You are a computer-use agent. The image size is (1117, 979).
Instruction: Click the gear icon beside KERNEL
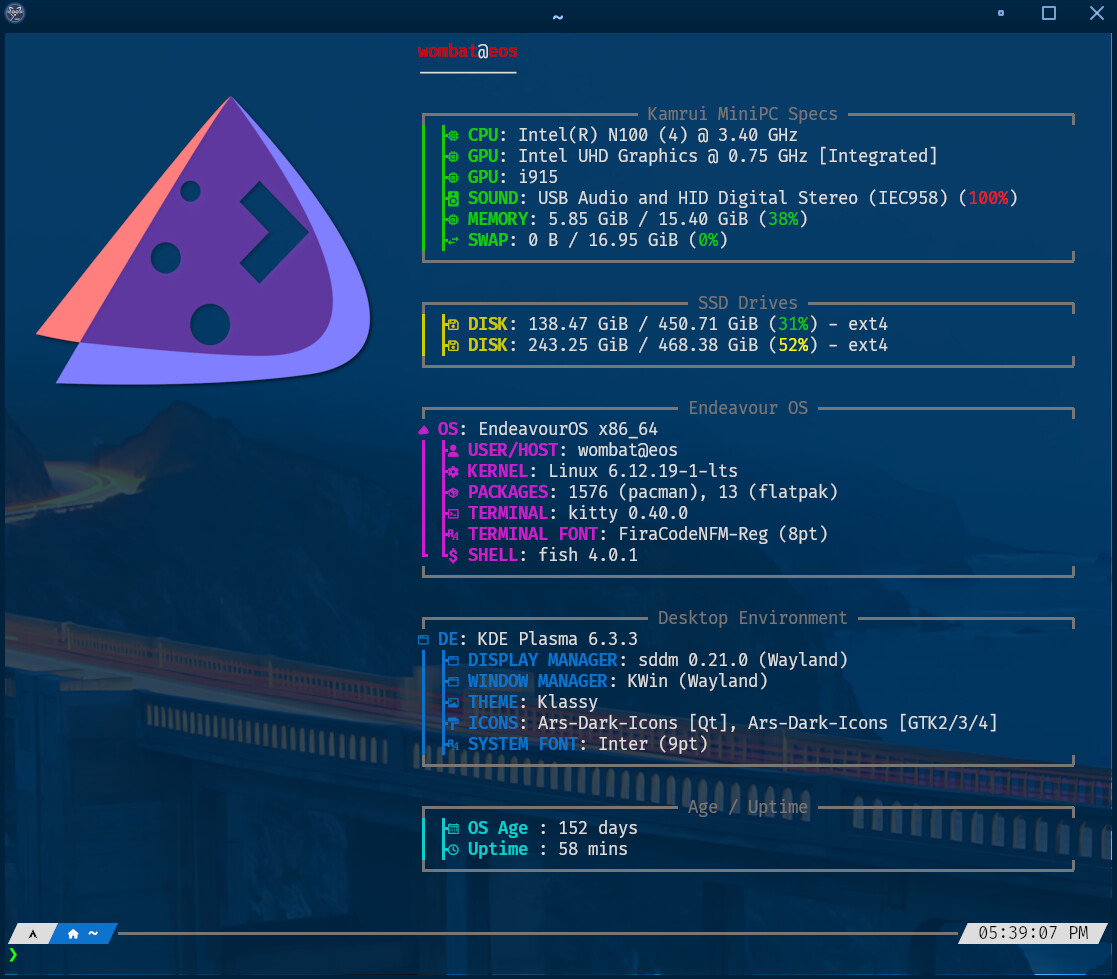pos(452,471)
